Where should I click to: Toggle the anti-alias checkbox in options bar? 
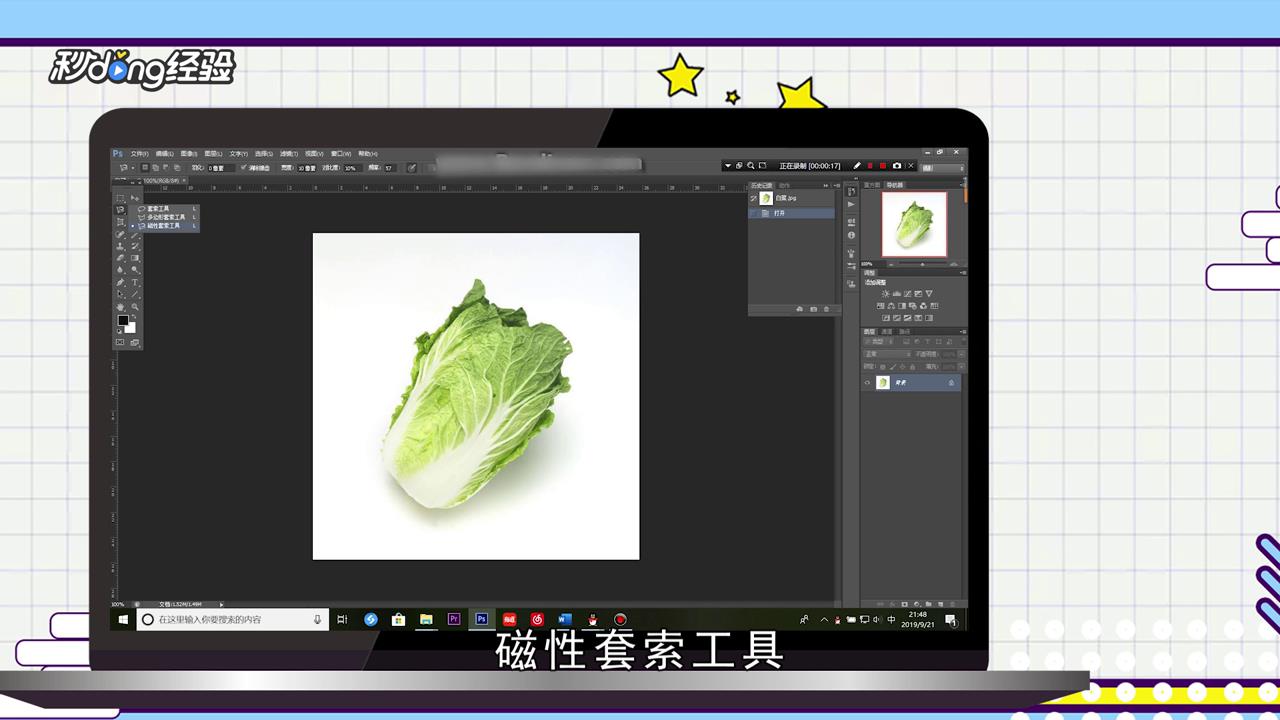pyautogui.click(x=243, y=167)
